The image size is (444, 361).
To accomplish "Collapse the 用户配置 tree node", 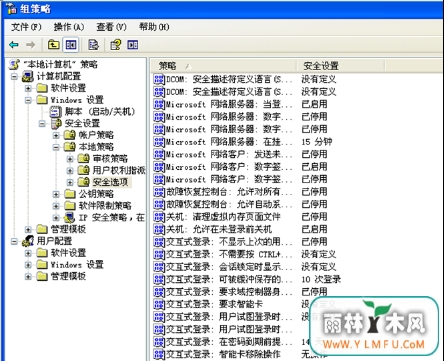I will click(14, 241).
